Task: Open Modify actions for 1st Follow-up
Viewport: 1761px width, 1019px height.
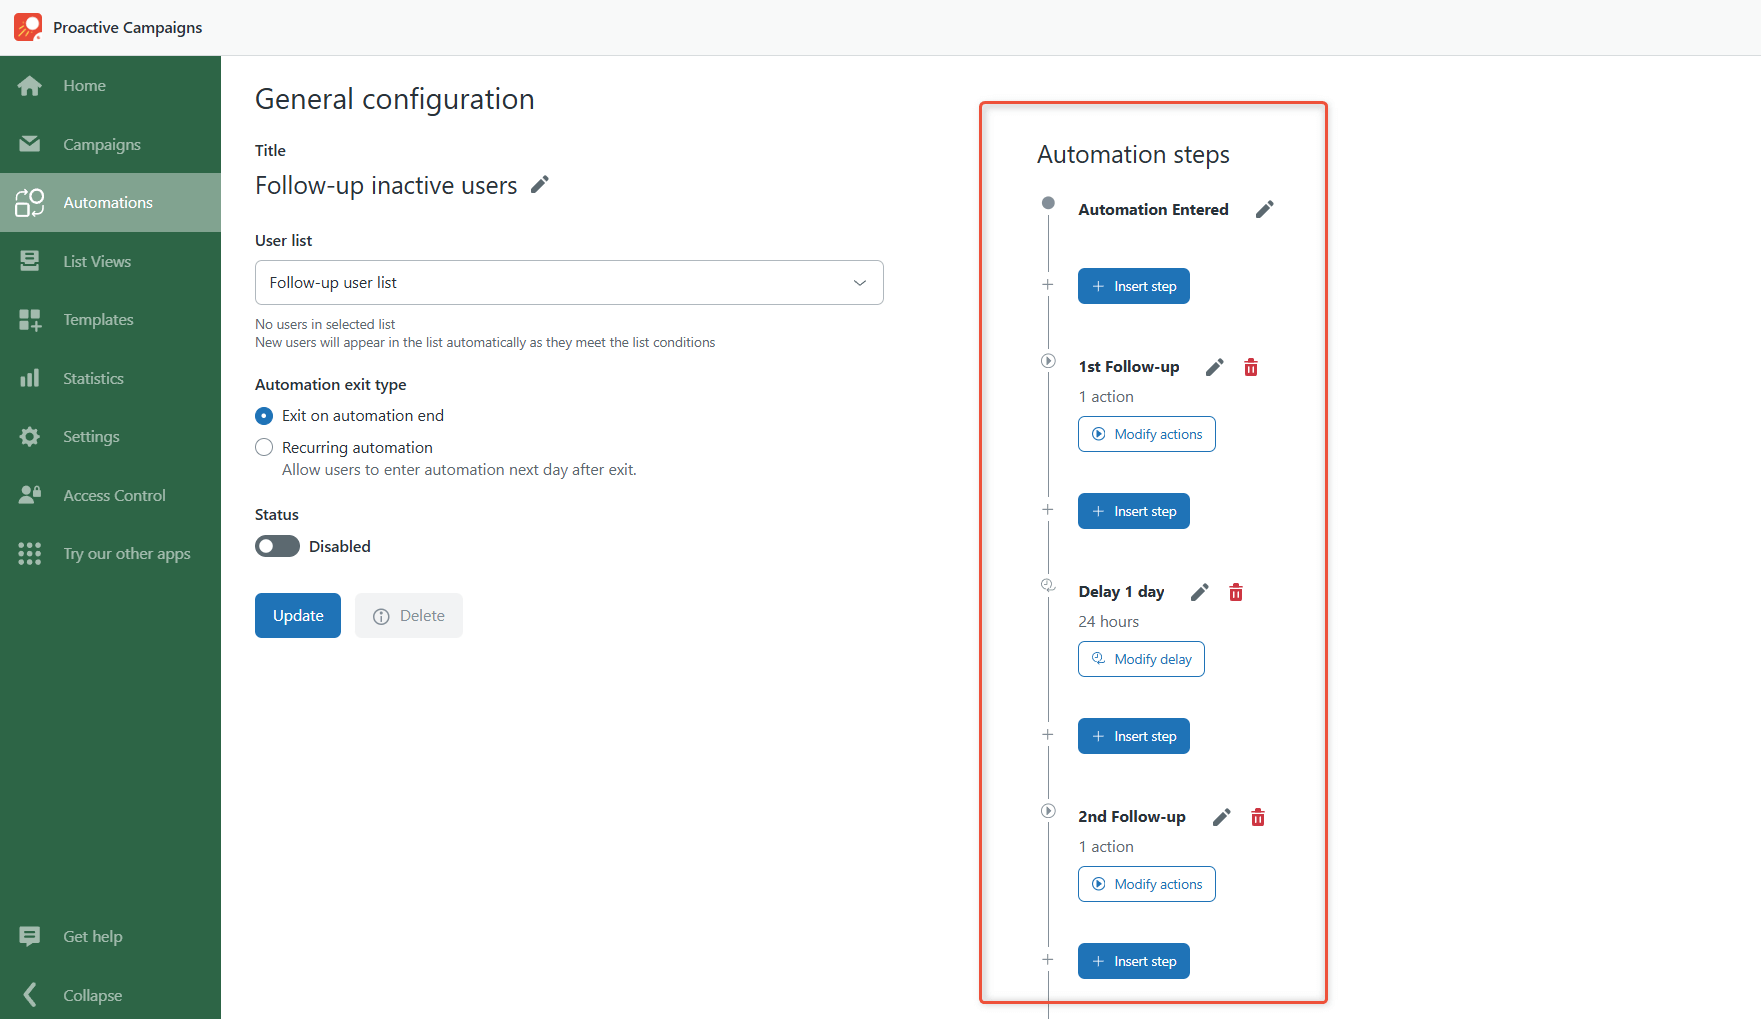Action: (1146, 433)
